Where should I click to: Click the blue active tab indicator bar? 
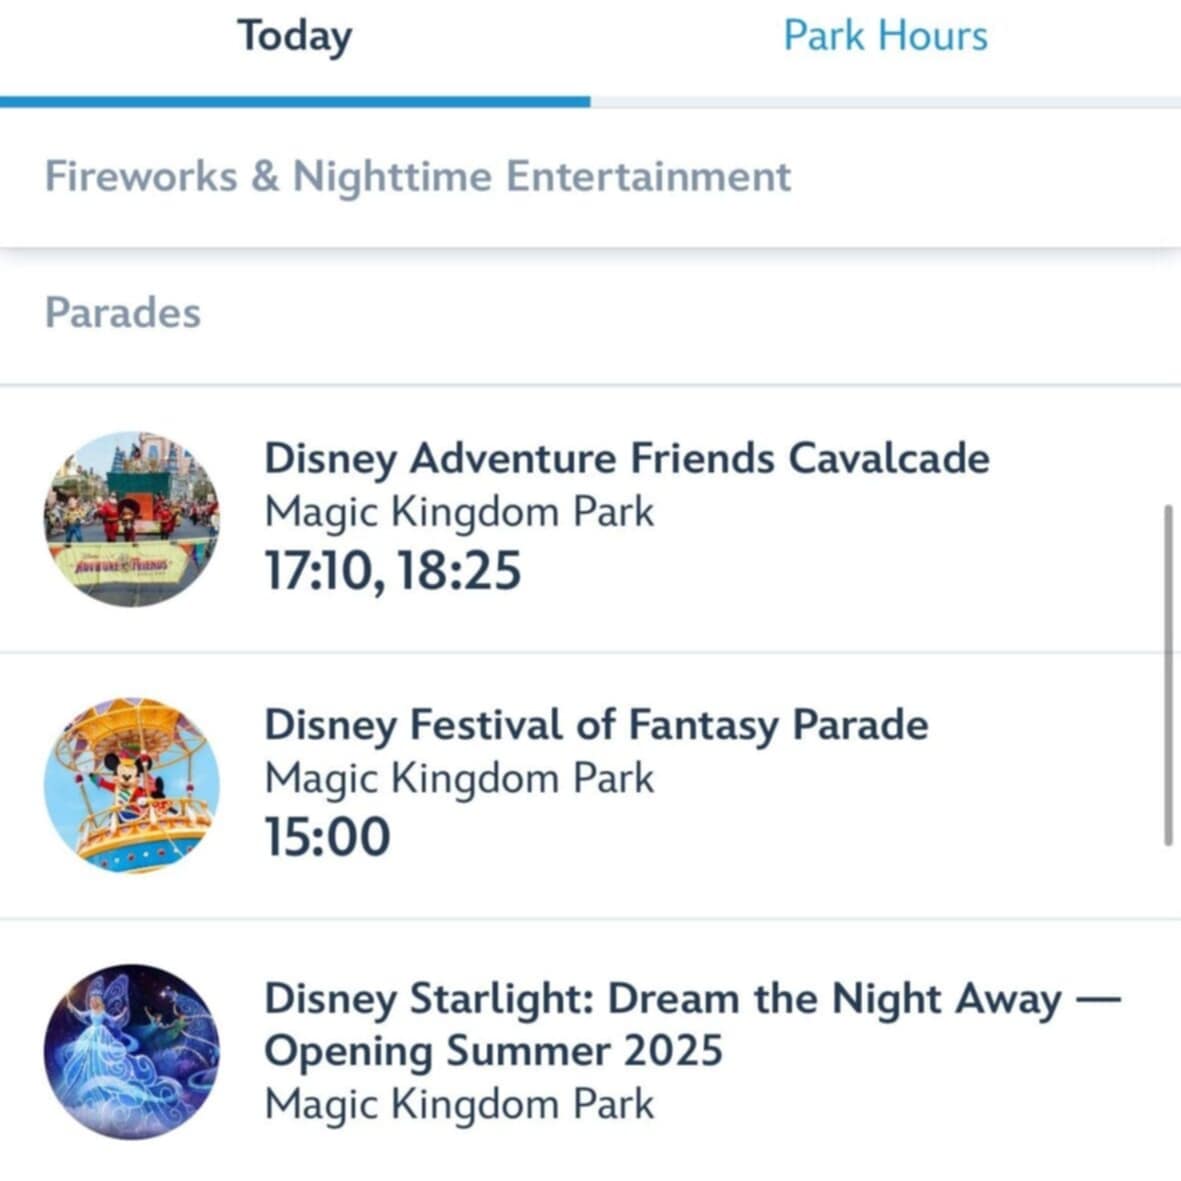pyautogui.click(x=295, y=101)
